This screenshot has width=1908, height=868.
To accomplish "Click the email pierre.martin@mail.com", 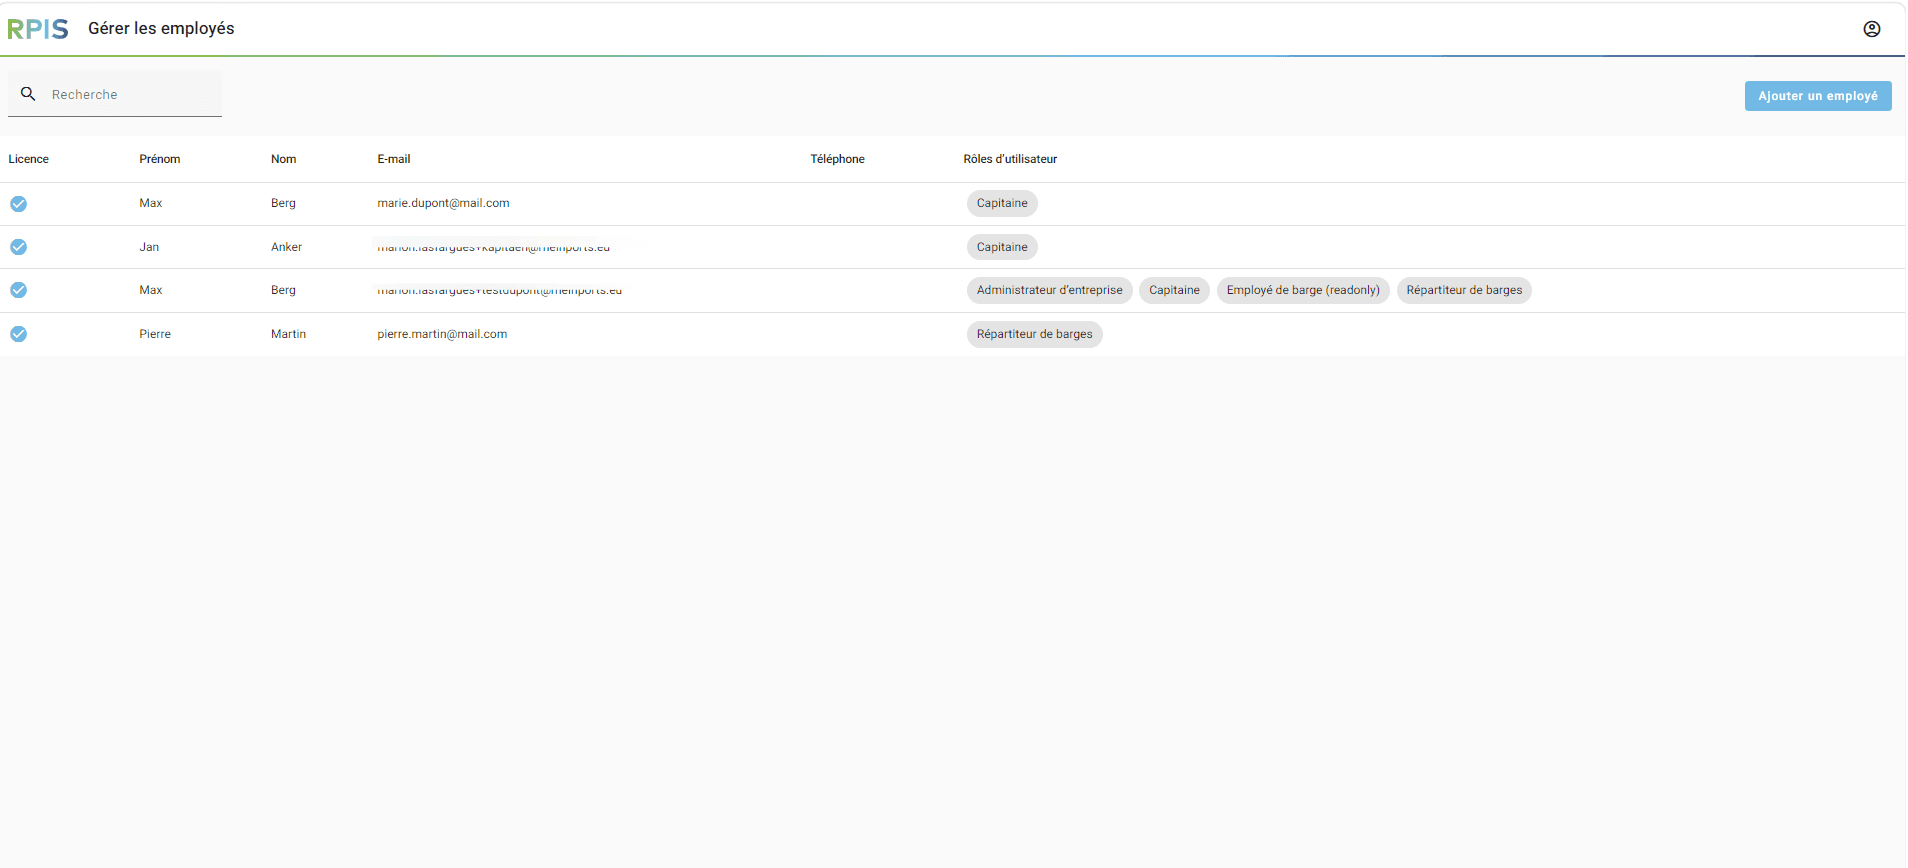I will coord(442,334).
